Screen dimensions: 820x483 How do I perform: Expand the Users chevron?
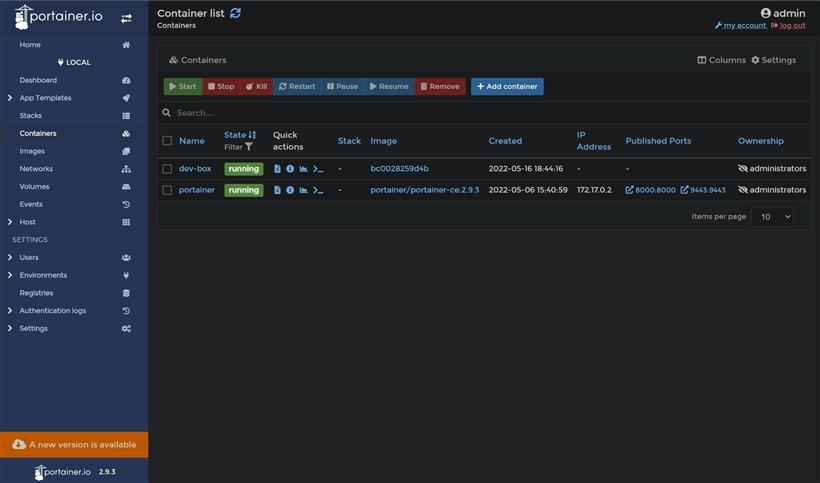(10, 257)
